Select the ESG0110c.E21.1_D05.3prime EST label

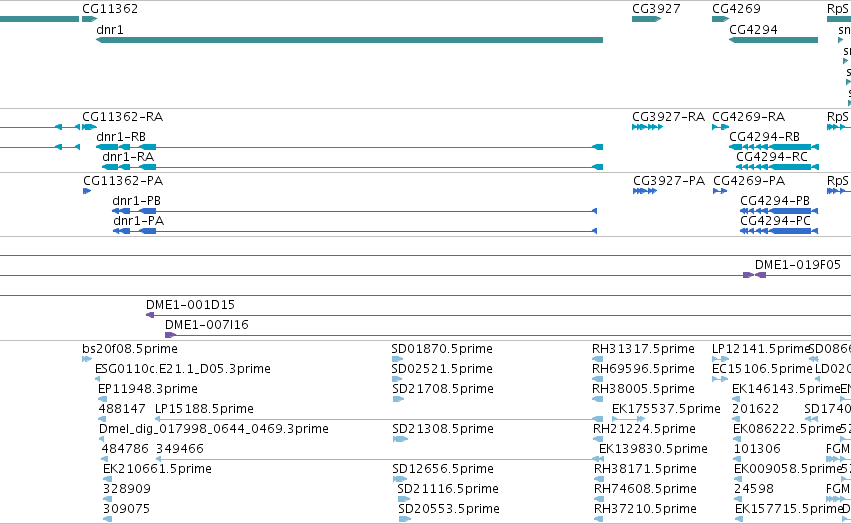(183, 369)
